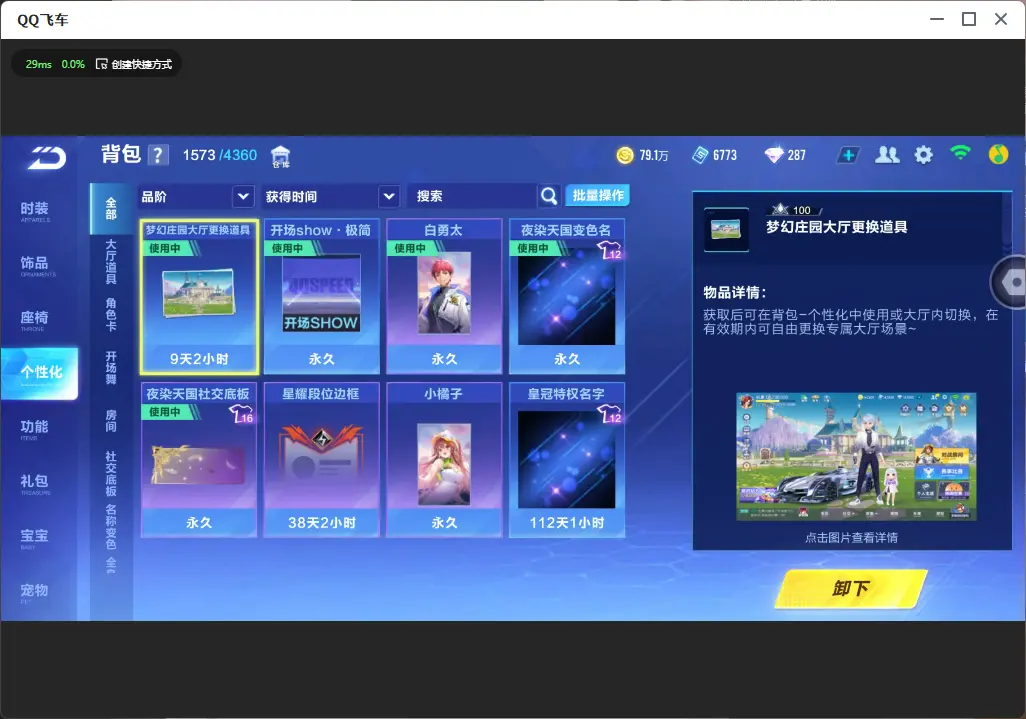Open the settings gear icon
Image resolution: width=1026 pixels, height=719 pixels.
point(923,155)
